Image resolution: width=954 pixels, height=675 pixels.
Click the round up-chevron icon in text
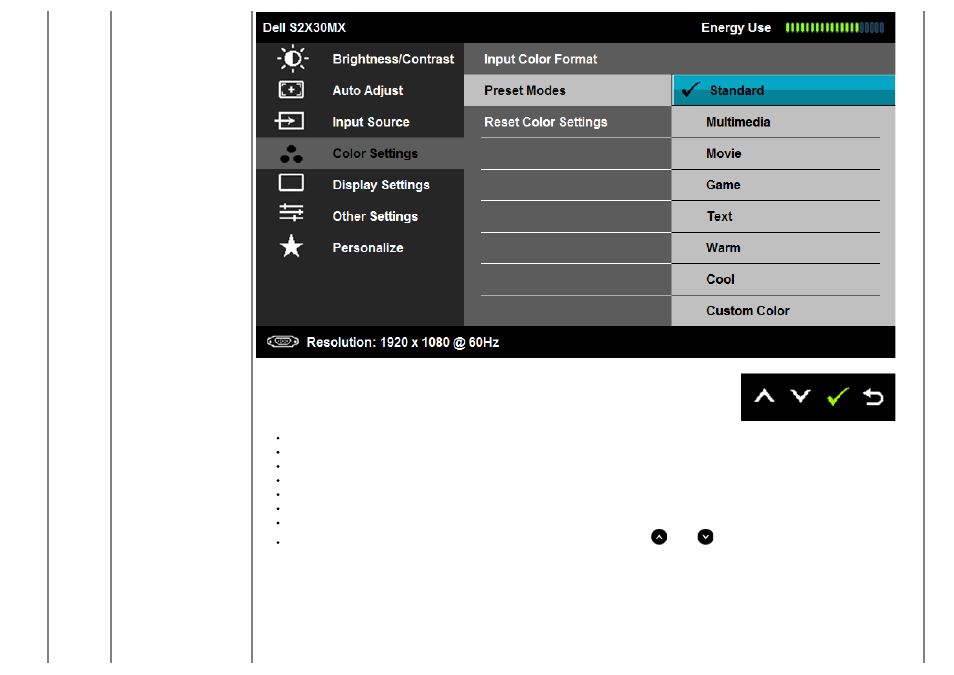point(659,537)
